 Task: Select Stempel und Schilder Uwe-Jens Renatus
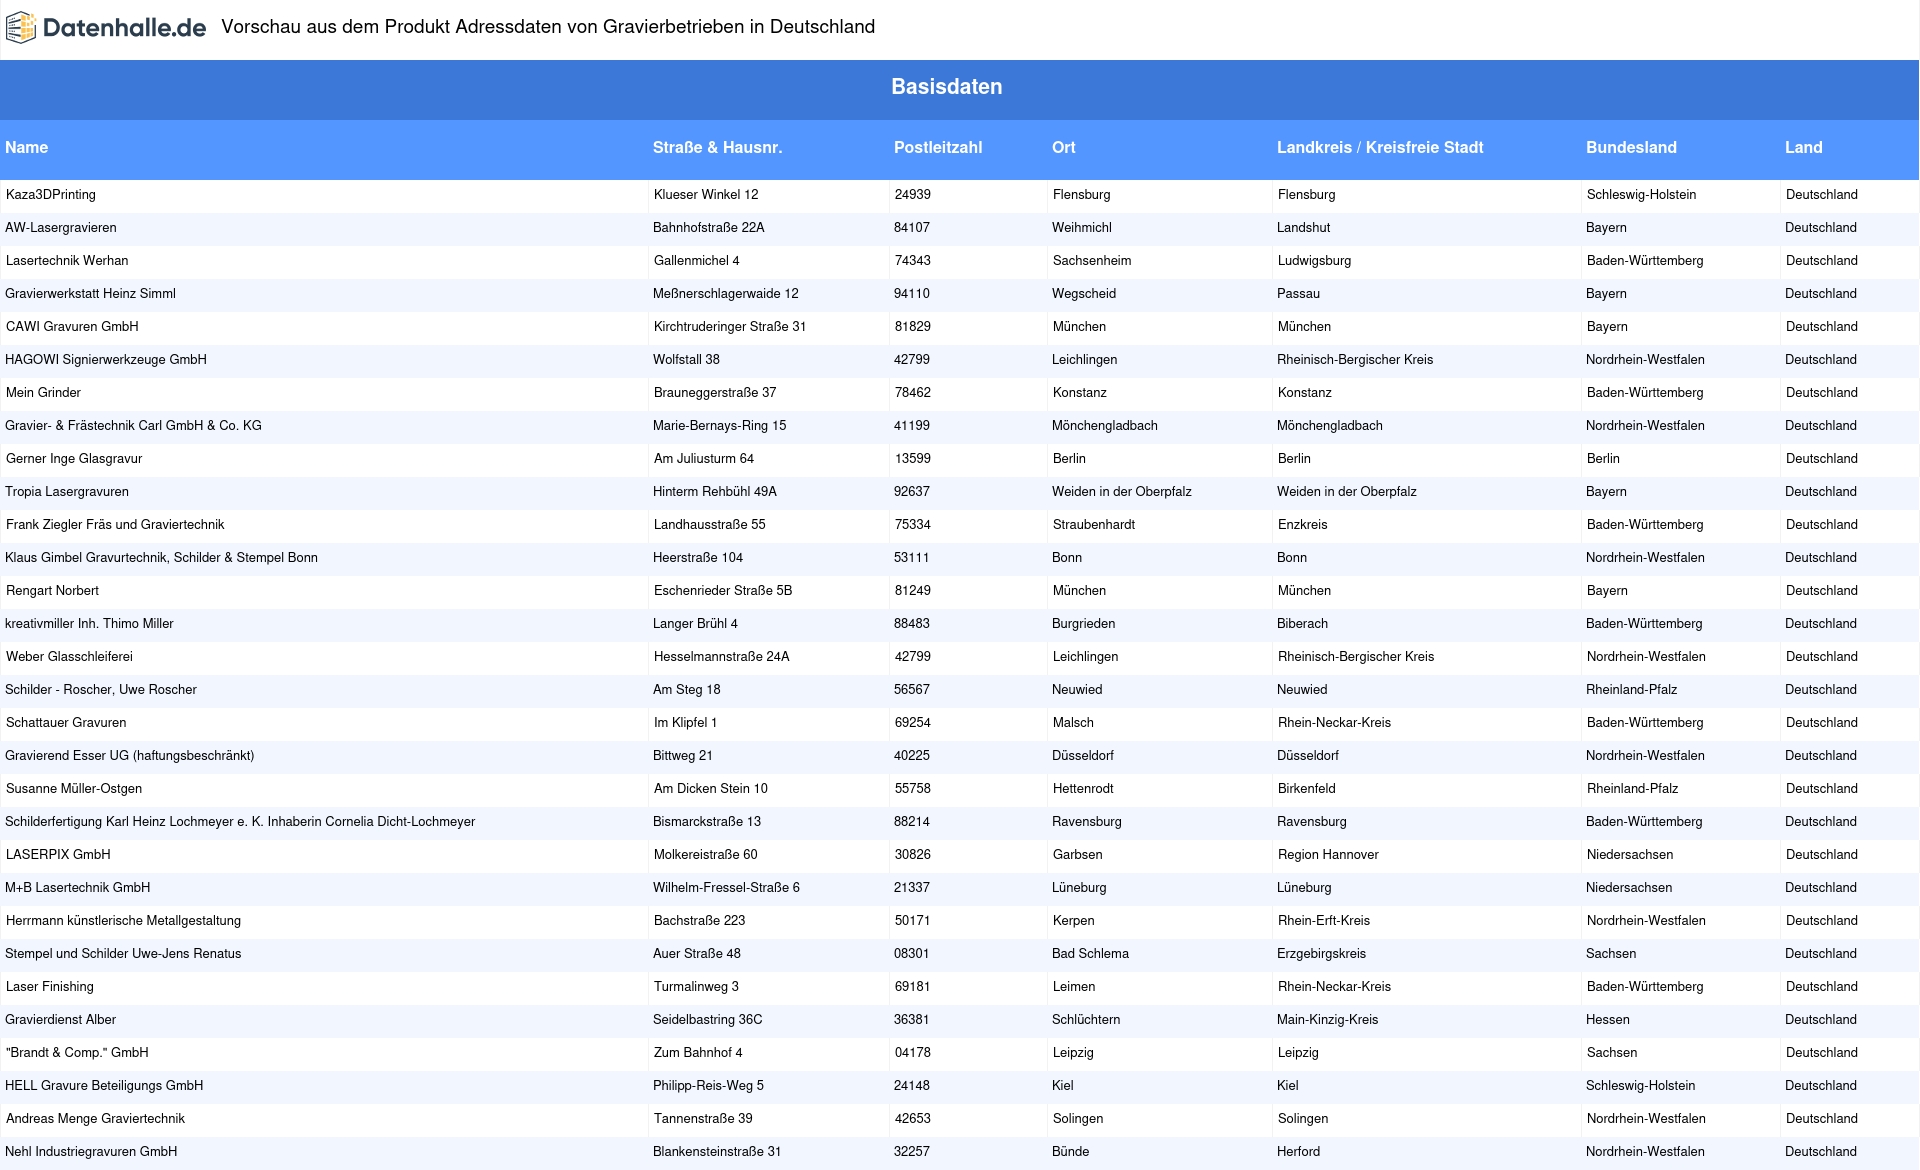123,954
